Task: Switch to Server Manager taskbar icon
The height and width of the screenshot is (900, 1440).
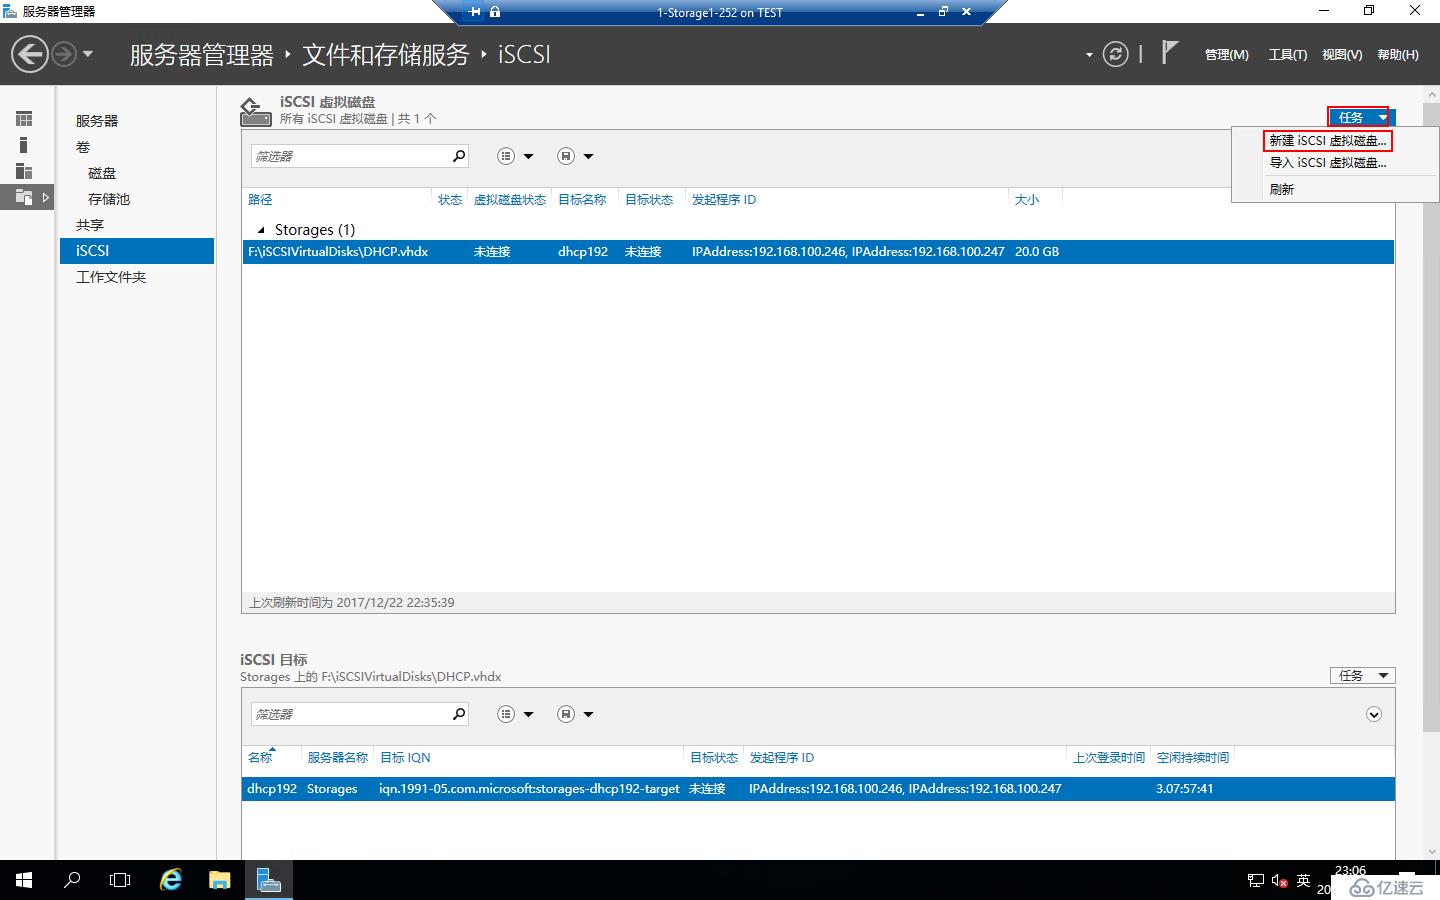Action: (x=268, y=880)
